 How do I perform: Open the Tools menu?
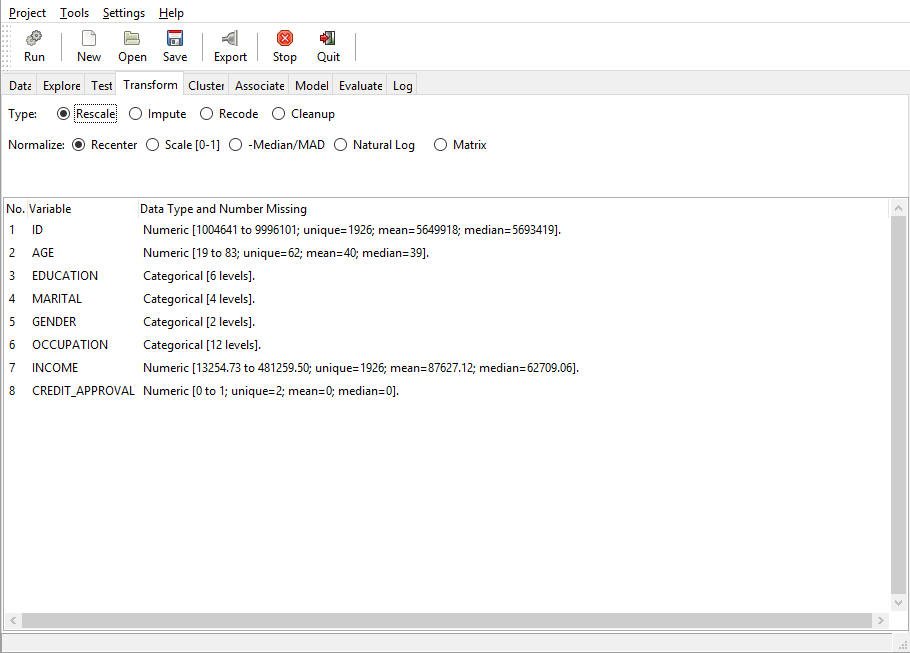(x=74, y=13)
